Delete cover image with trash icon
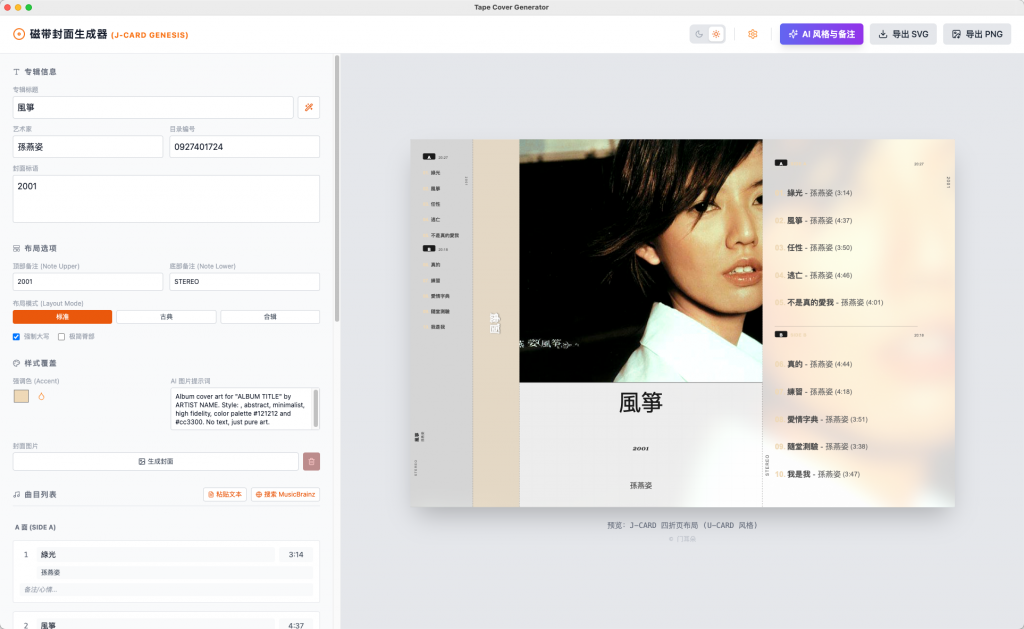The image size is (1024, 629). (x=311, y=461)
